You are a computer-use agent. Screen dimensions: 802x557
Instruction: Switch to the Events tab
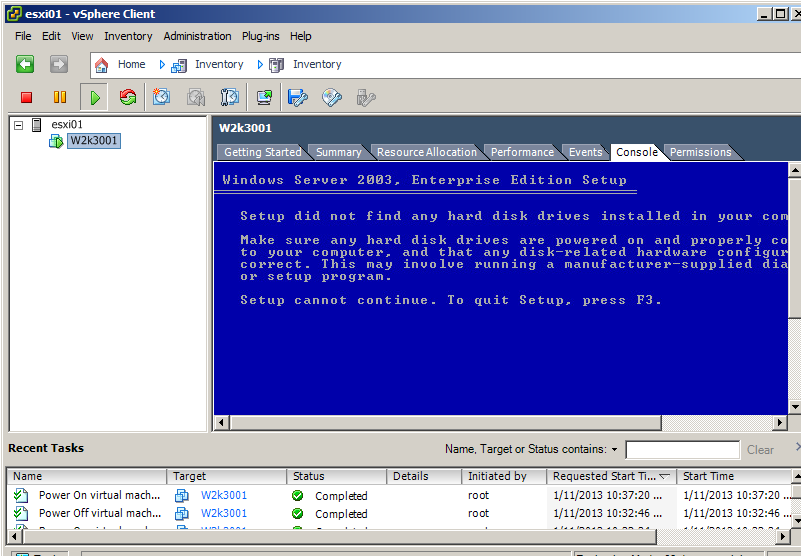[586, 152]
